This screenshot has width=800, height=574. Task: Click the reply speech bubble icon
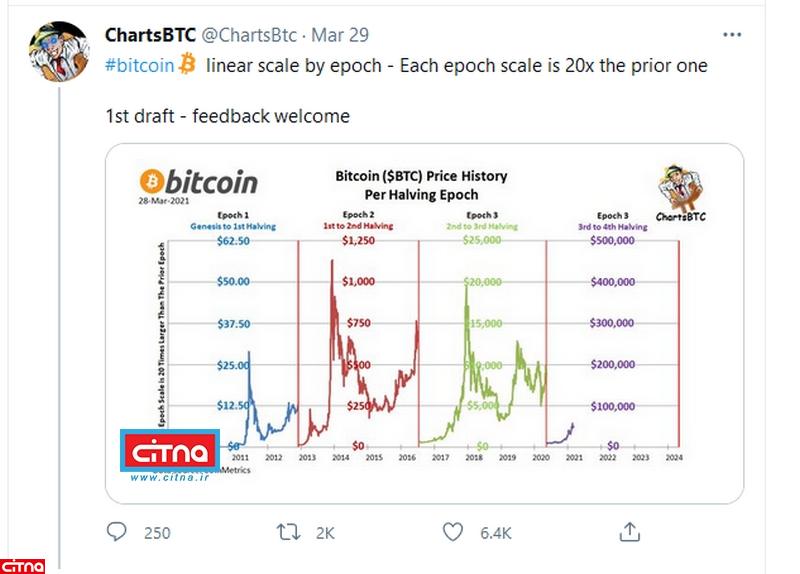117,532
